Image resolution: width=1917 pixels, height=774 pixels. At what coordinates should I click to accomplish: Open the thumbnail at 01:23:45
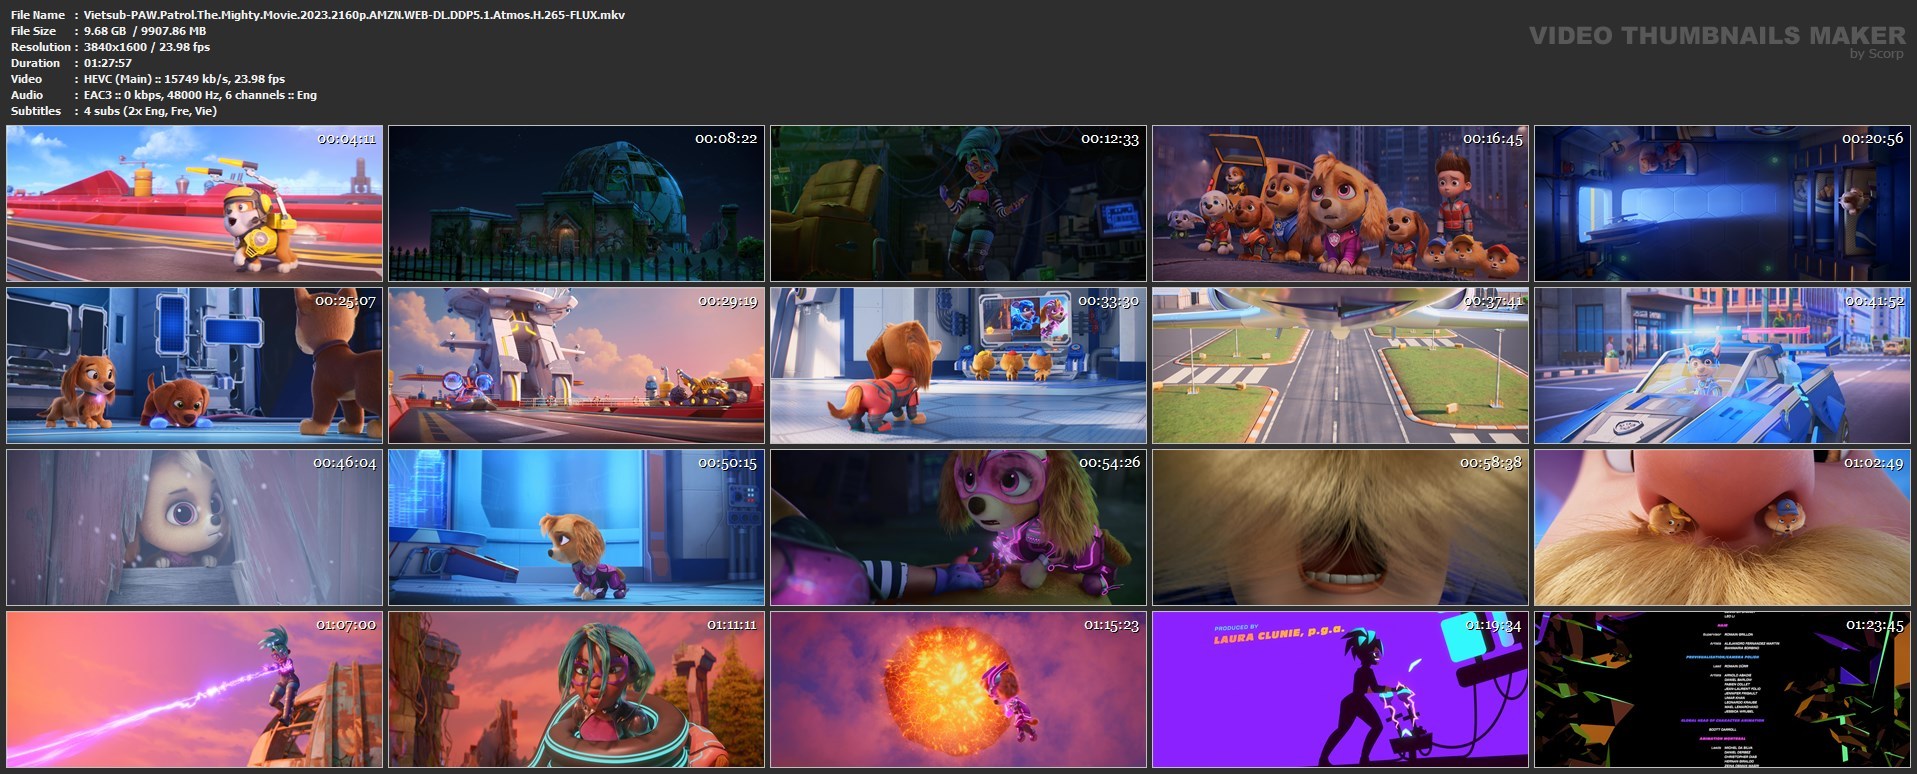(x=1723, y=690)
